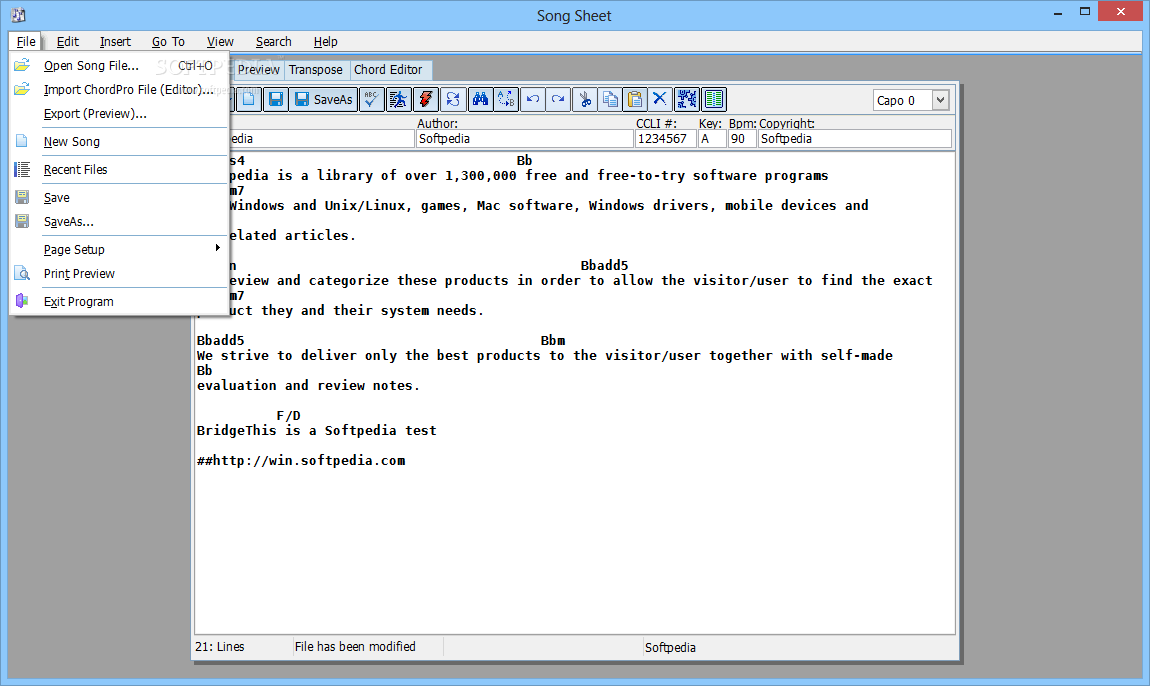Viewport: 1150px width, 686px height.
Task: Click the CCLI # field 1234567
Action: click(665, 139)
